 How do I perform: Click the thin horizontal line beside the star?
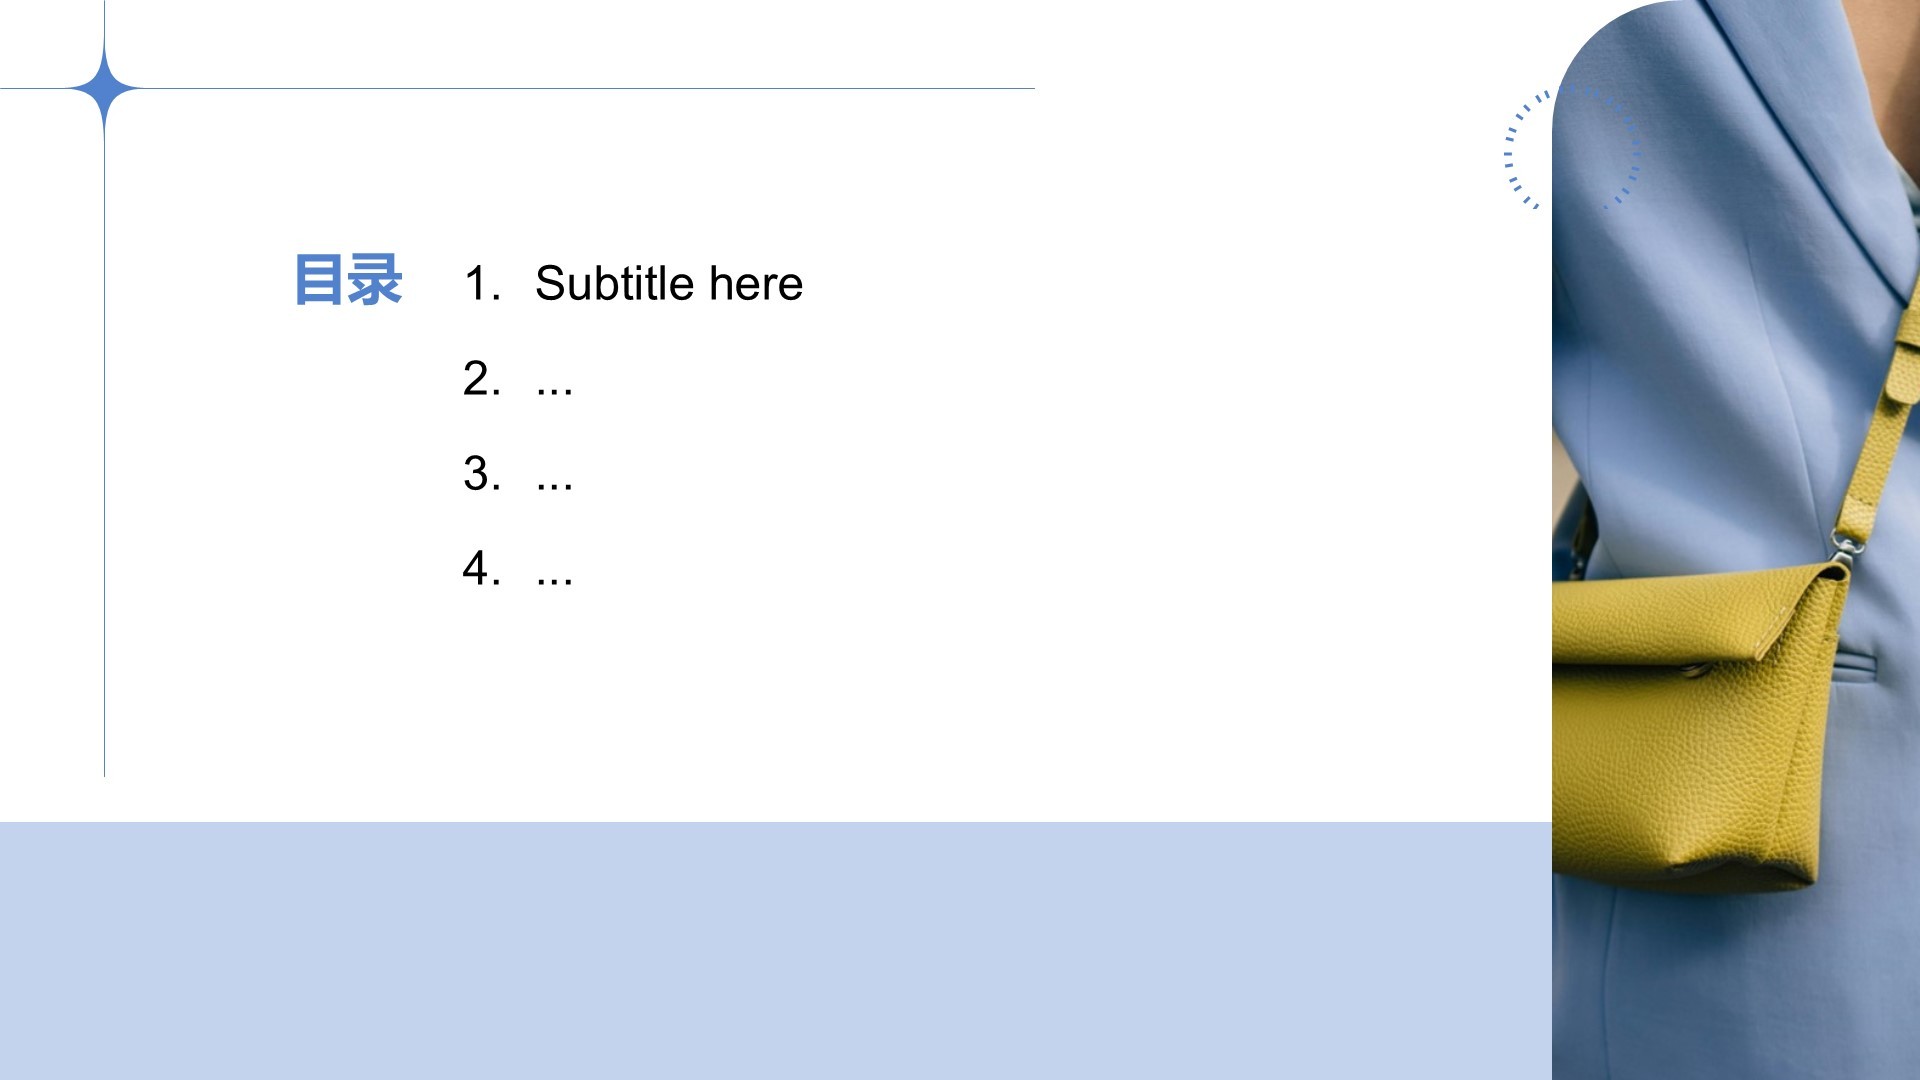[588, 89]
